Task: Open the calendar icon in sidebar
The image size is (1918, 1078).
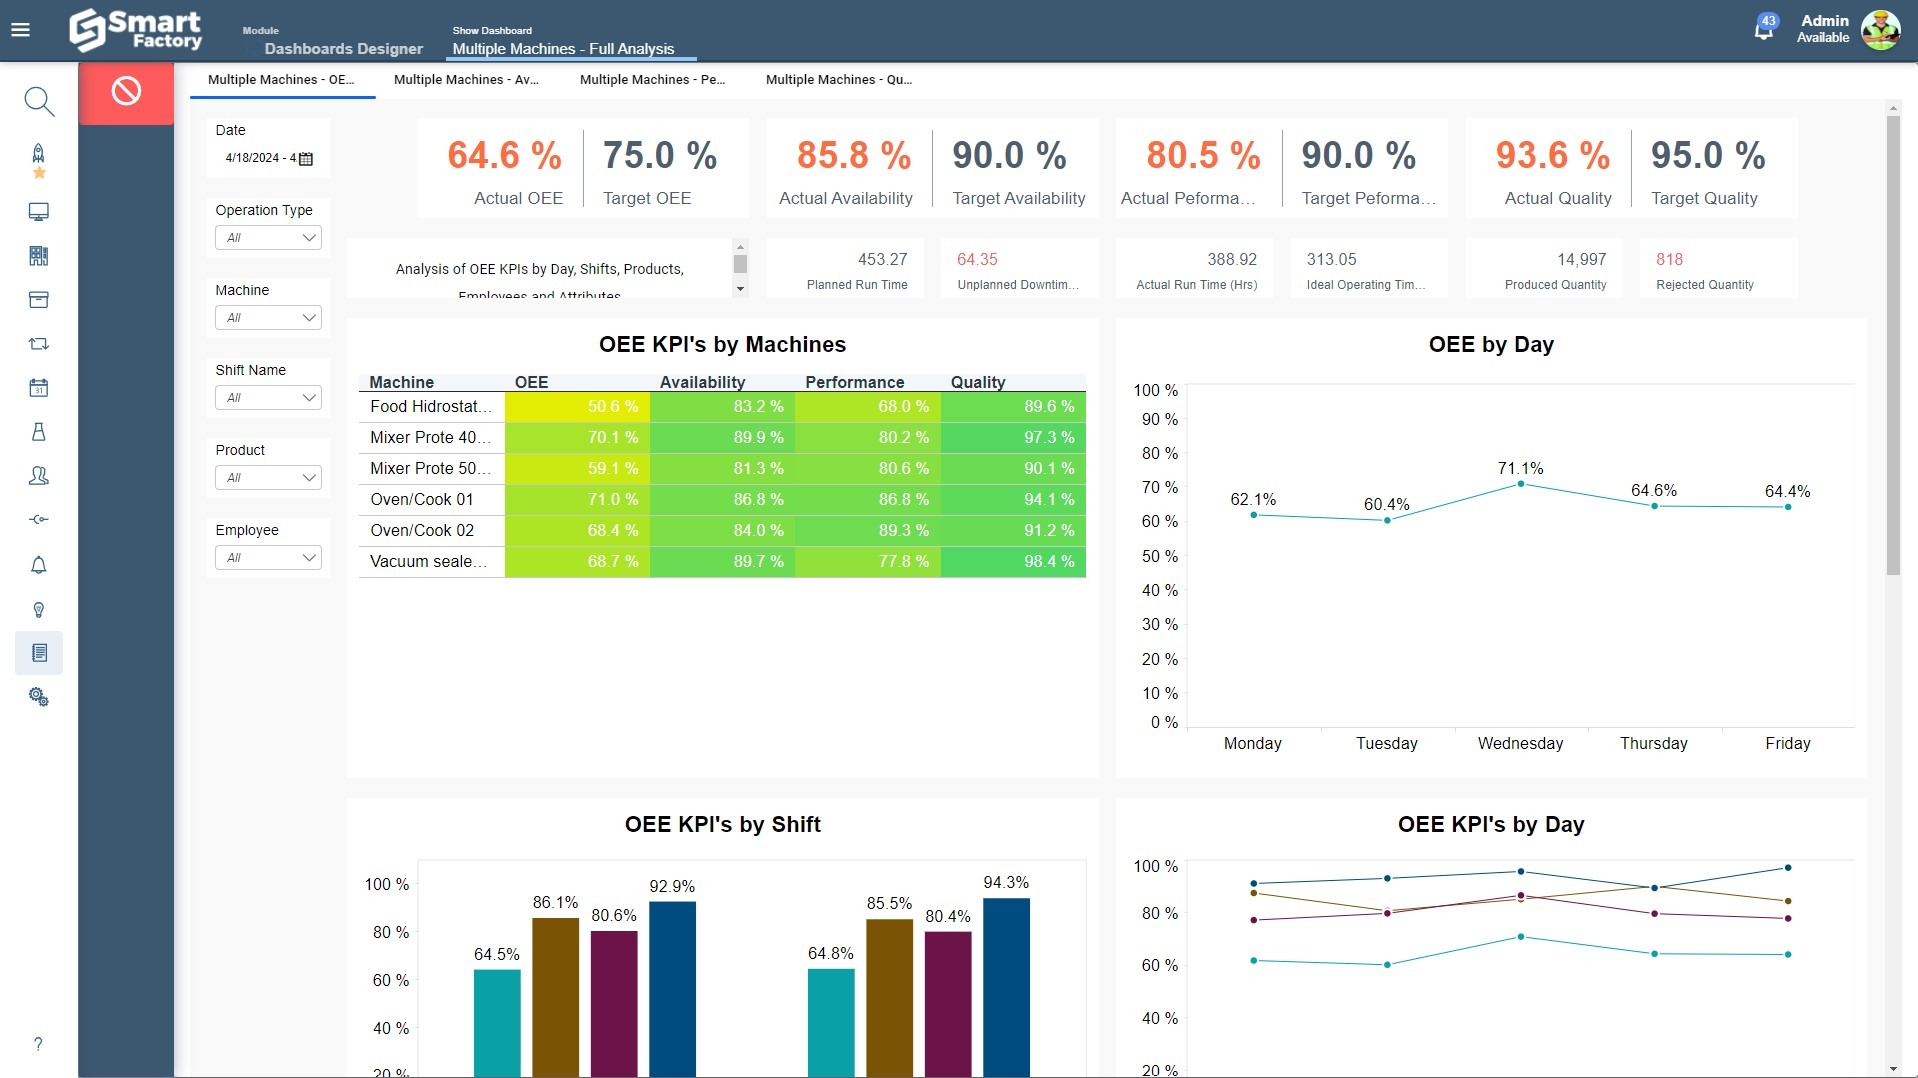Action: [x=38, y=388]
